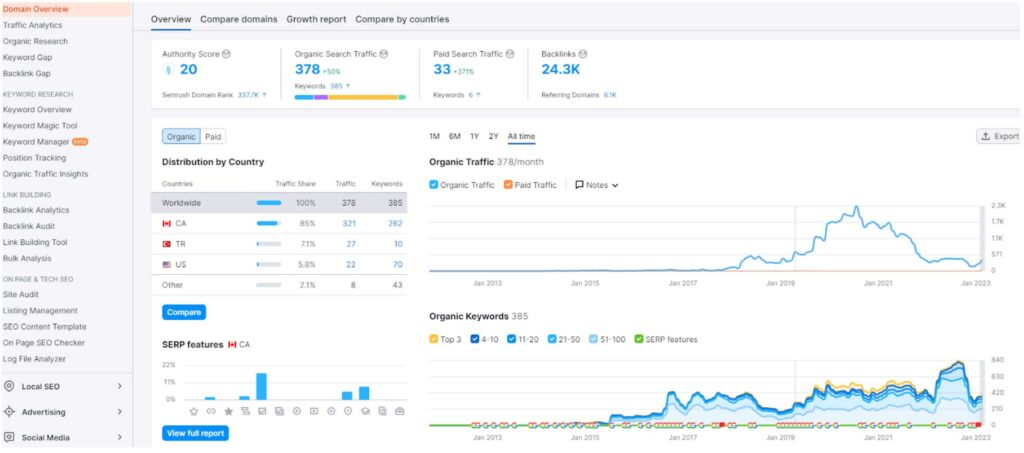Click the US flag in US country row
This screenshot has width=1024, height=453.
pos(167,264)
